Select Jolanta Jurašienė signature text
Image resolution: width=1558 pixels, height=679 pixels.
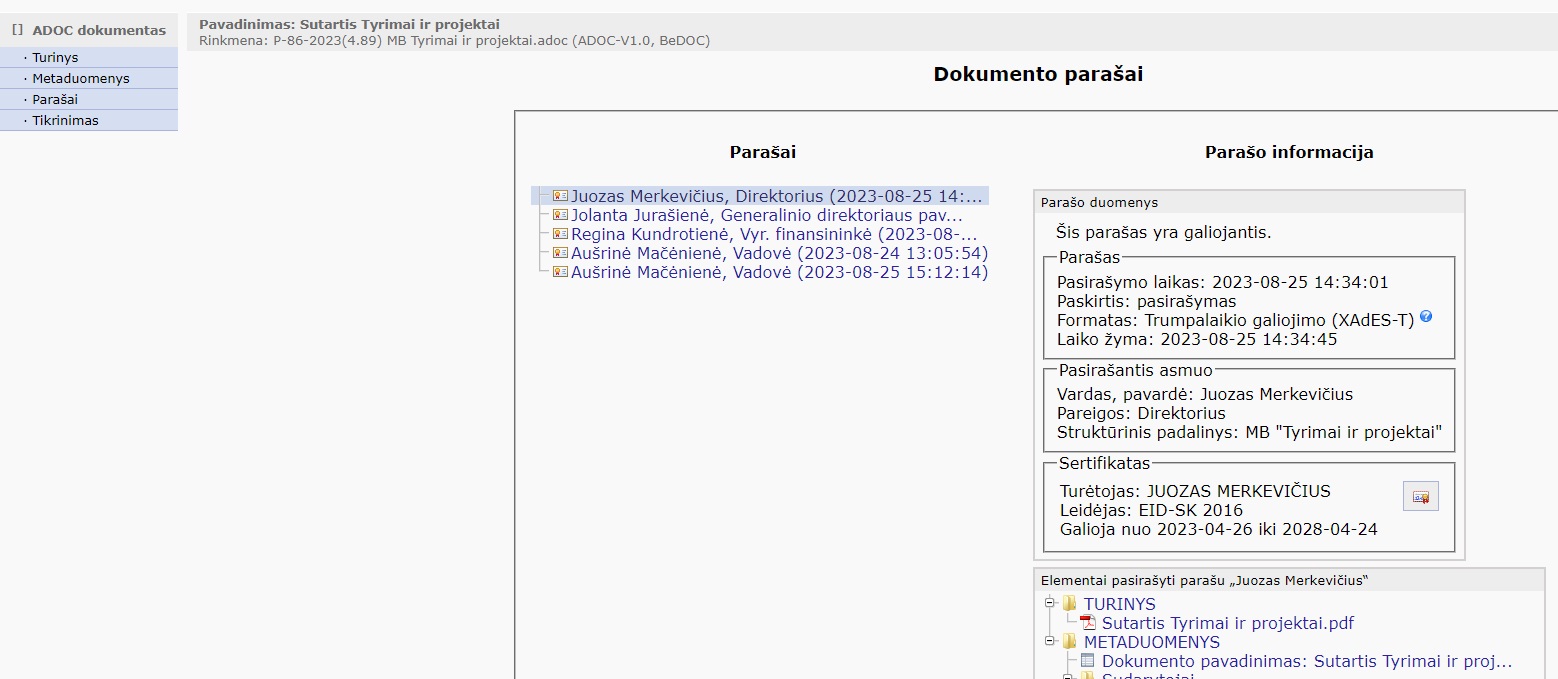tap(766, 215)
